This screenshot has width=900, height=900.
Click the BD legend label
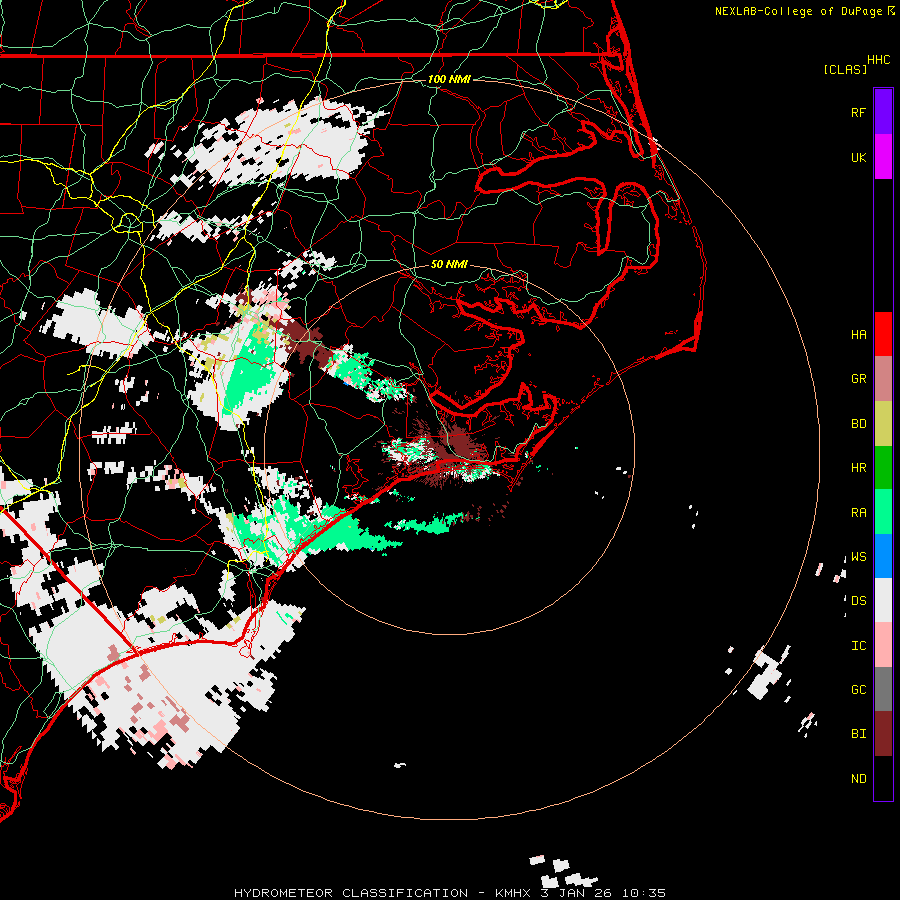point(858,424)
